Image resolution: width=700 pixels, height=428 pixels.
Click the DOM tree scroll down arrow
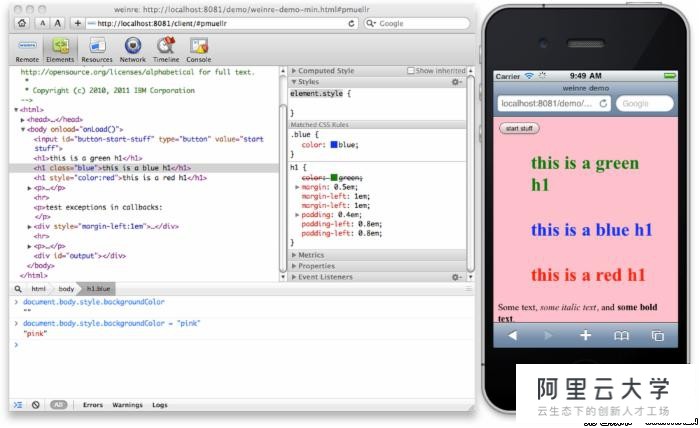(x=283, y=277)
